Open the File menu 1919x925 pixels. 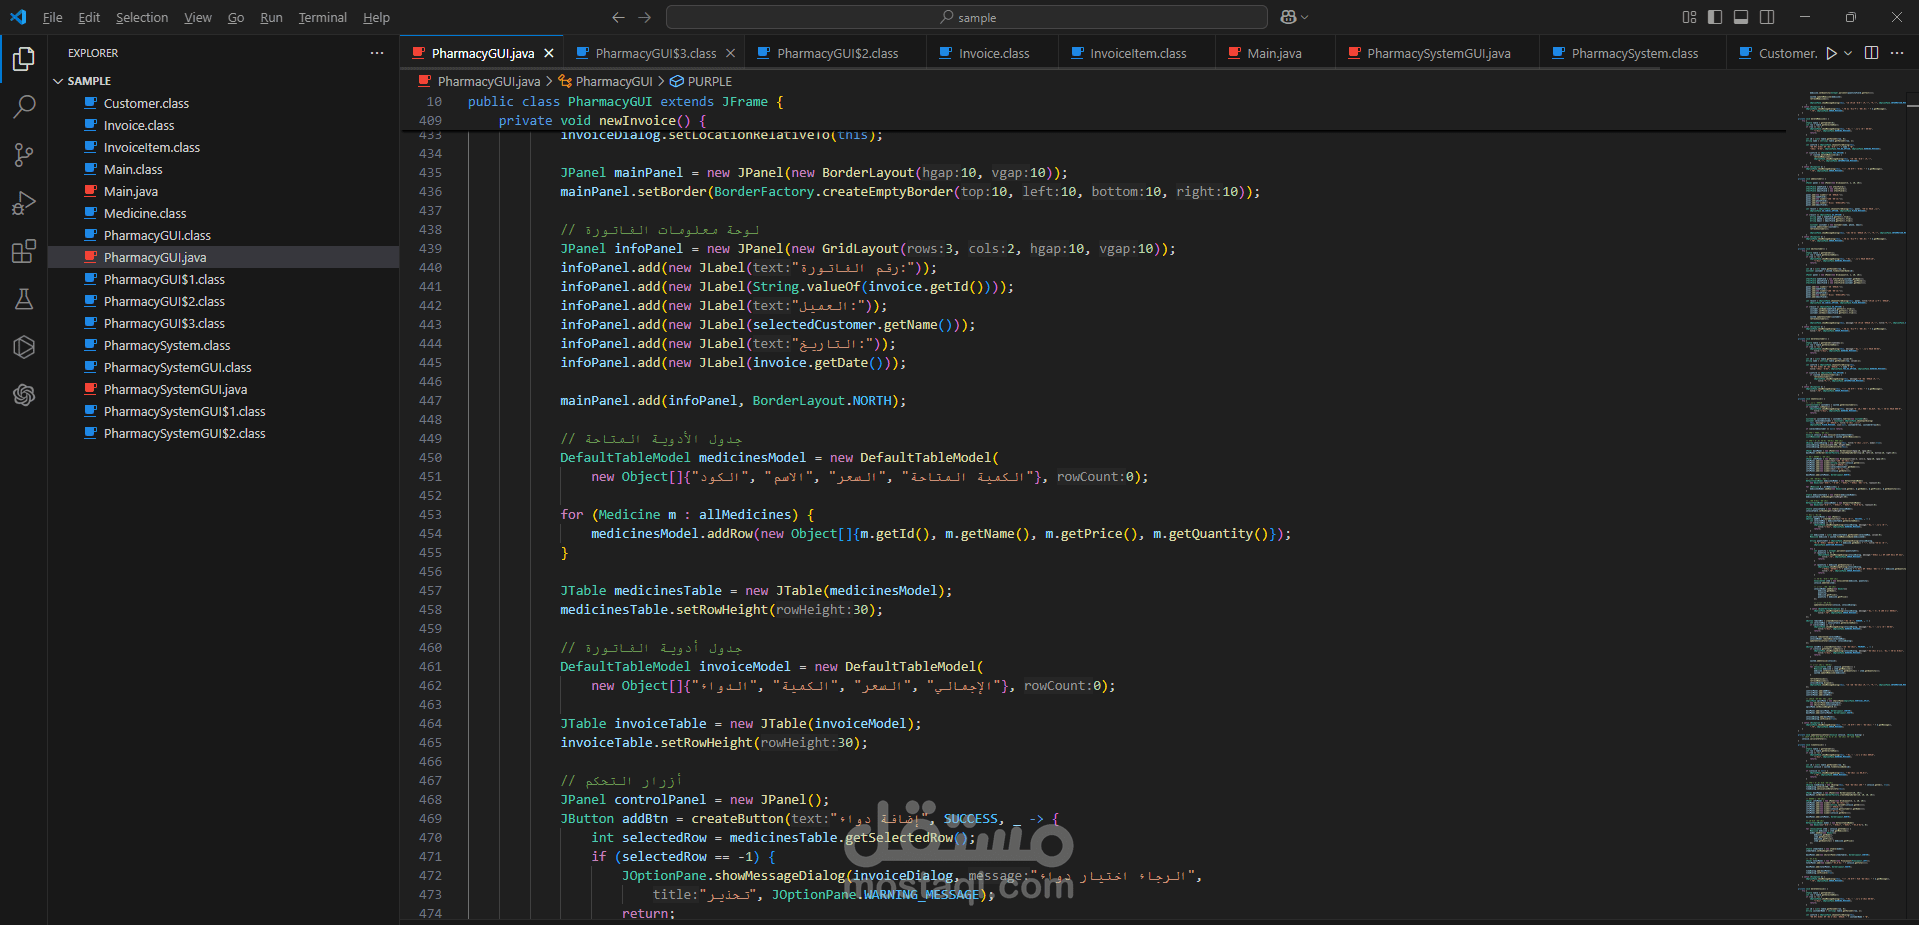(x=52, y=17)
